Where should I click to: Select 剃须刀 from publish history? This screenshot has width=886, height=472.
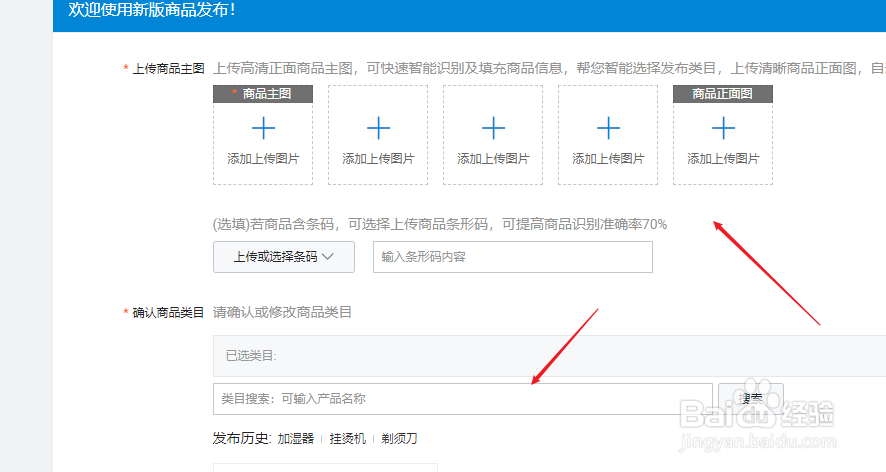399,439
